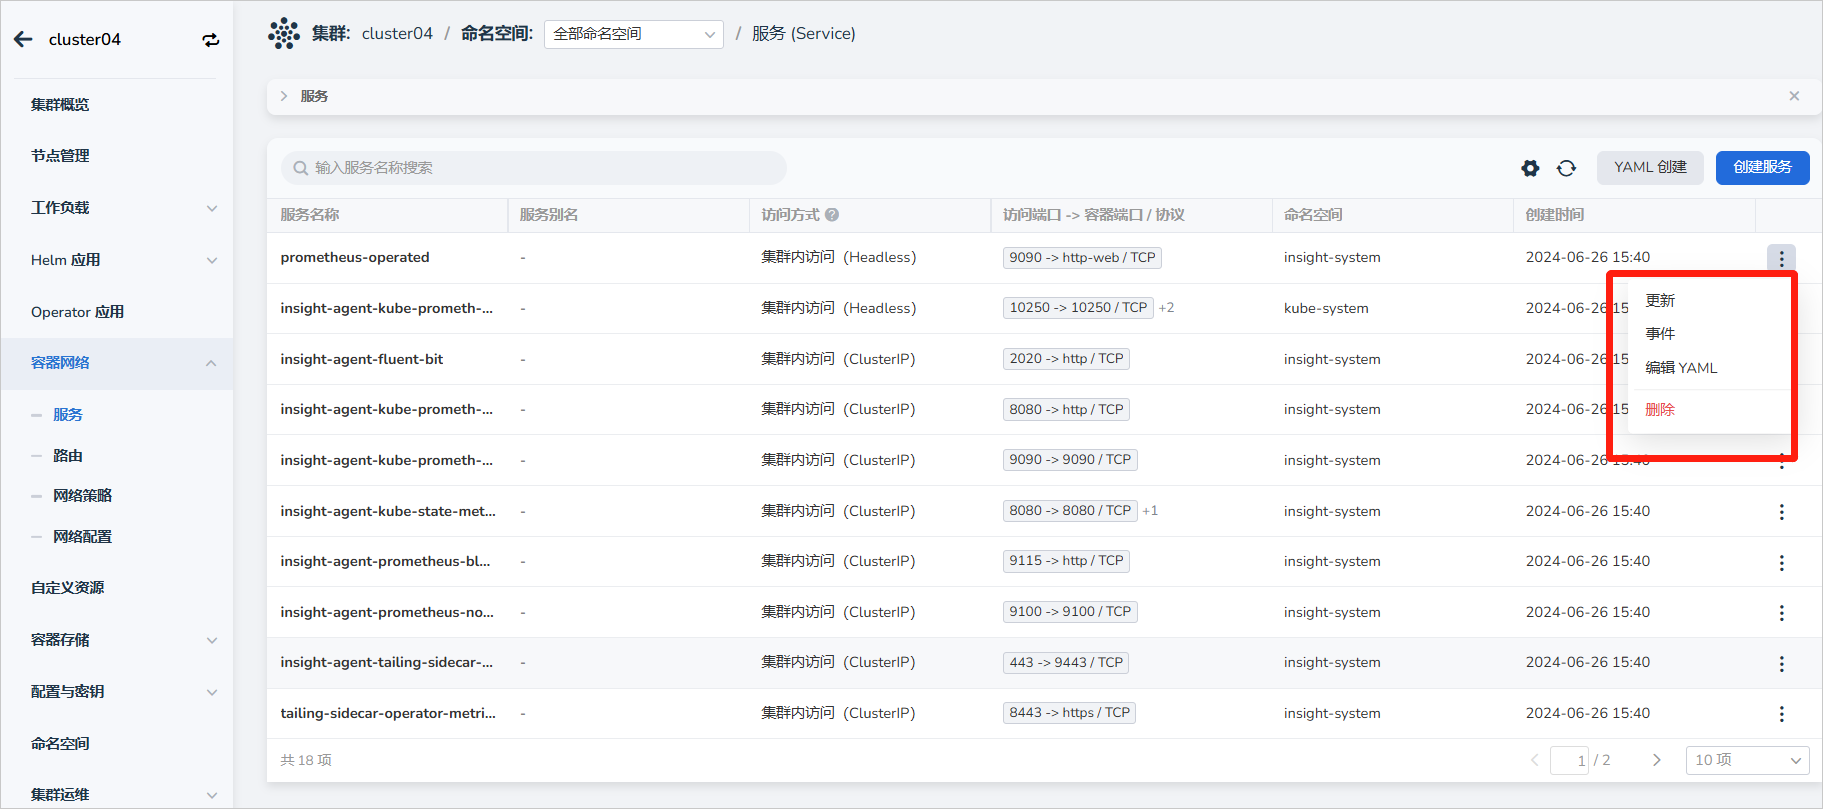Viewport: 1823px width, 809px height.
Task: Go to next page arrow
Action: [x=1656, y=760]
